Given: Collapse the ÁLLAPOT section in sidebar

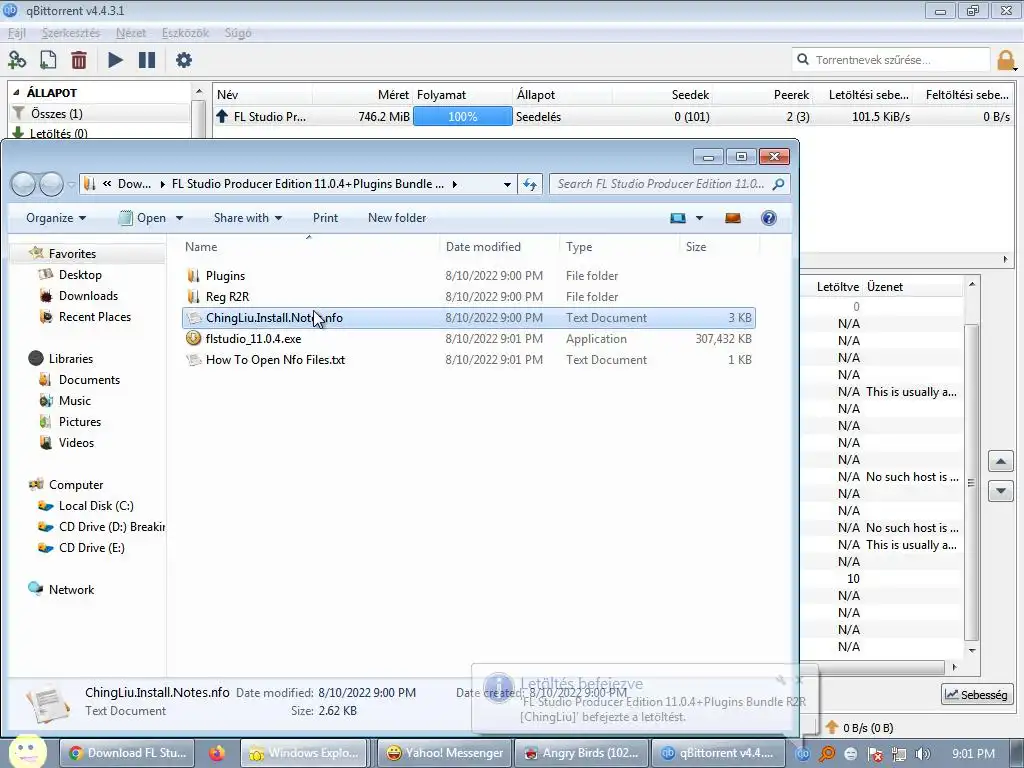Looking at the screenshot, I should 16,93.
